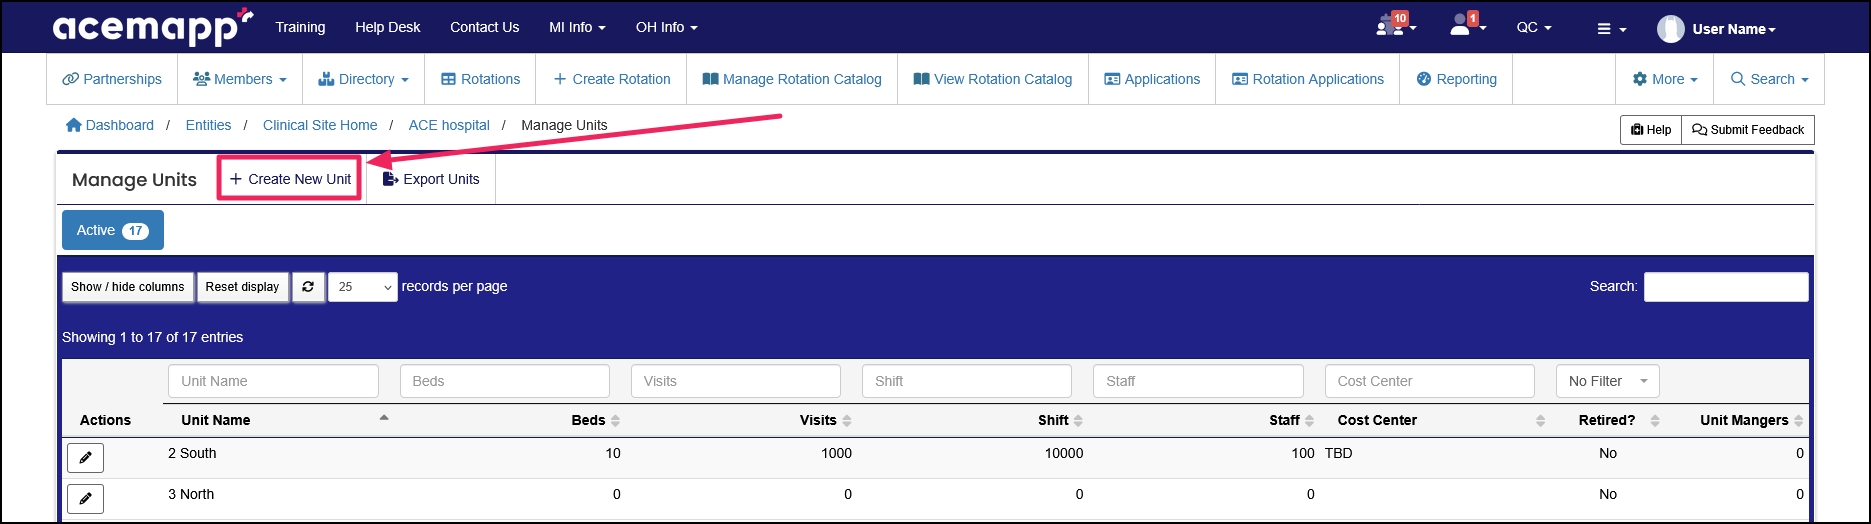Image resolution: width=1871 pixels, height=524 pixels.
Task: Open the User Name account menu
Action: [1734, 29]
